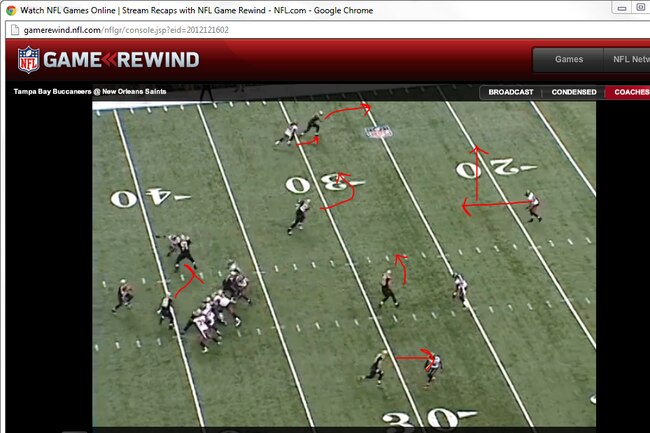
Task: Open the Games tab
Action: [568, 59]
